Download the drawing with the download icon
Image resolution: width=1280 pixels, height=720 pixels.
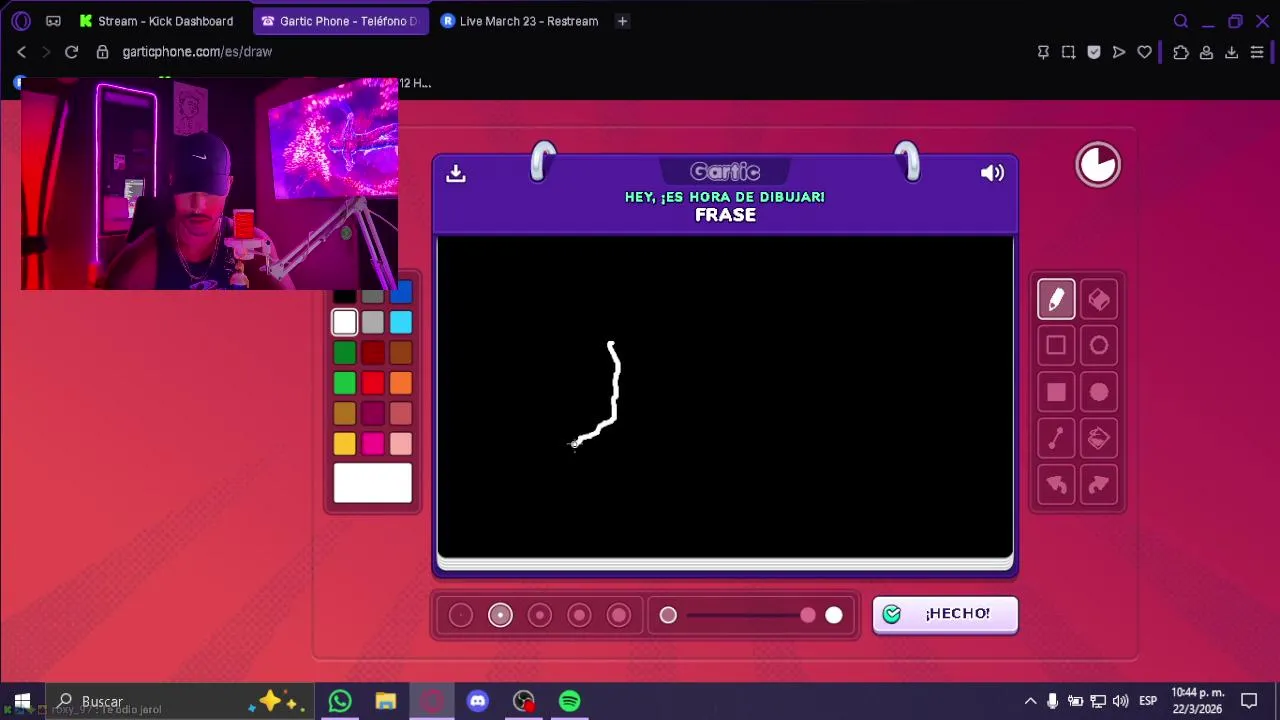coord(456,173)
